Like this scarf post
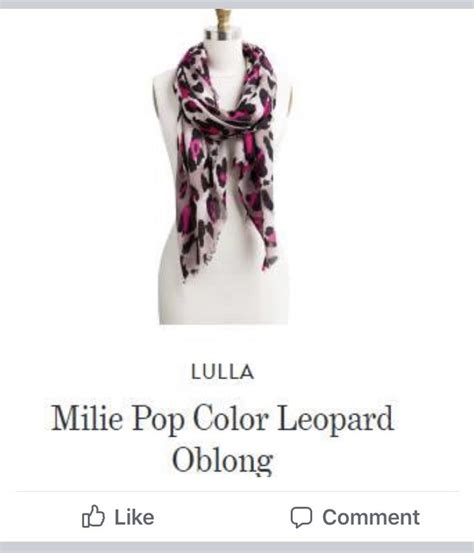This screenshot has width=474, height=553. [118, 517]
